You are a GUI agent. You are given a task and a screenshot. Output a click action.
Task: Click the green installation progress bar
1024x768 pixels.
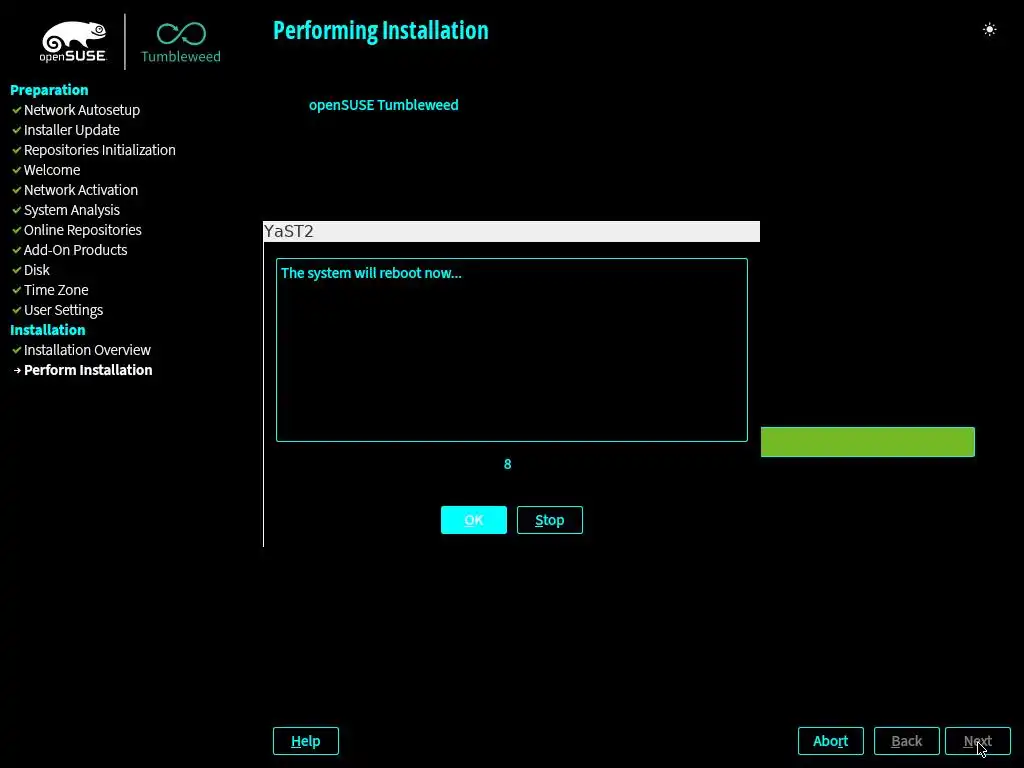tap(867, 442)
